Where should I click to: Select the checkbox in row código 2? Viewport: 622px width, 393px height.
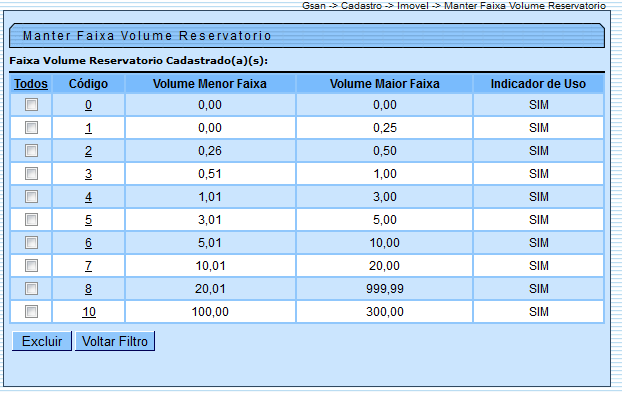pyautogui.click(x=31, y=151)
